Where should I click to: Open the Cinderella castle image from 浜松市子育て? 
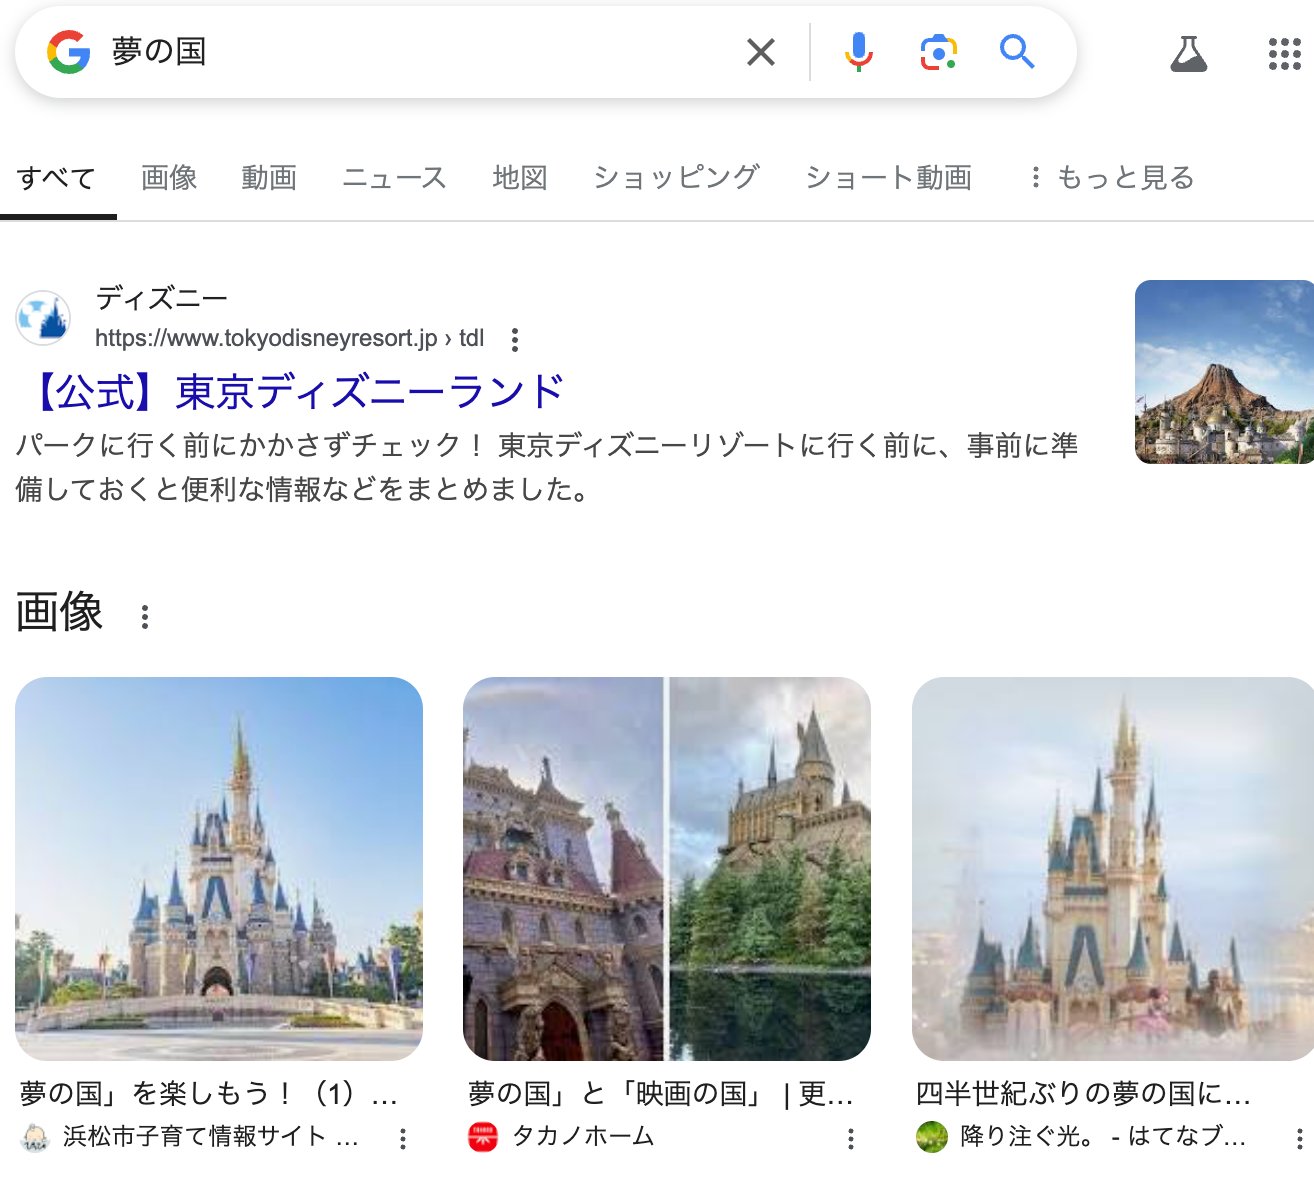(x=219, y=869)
